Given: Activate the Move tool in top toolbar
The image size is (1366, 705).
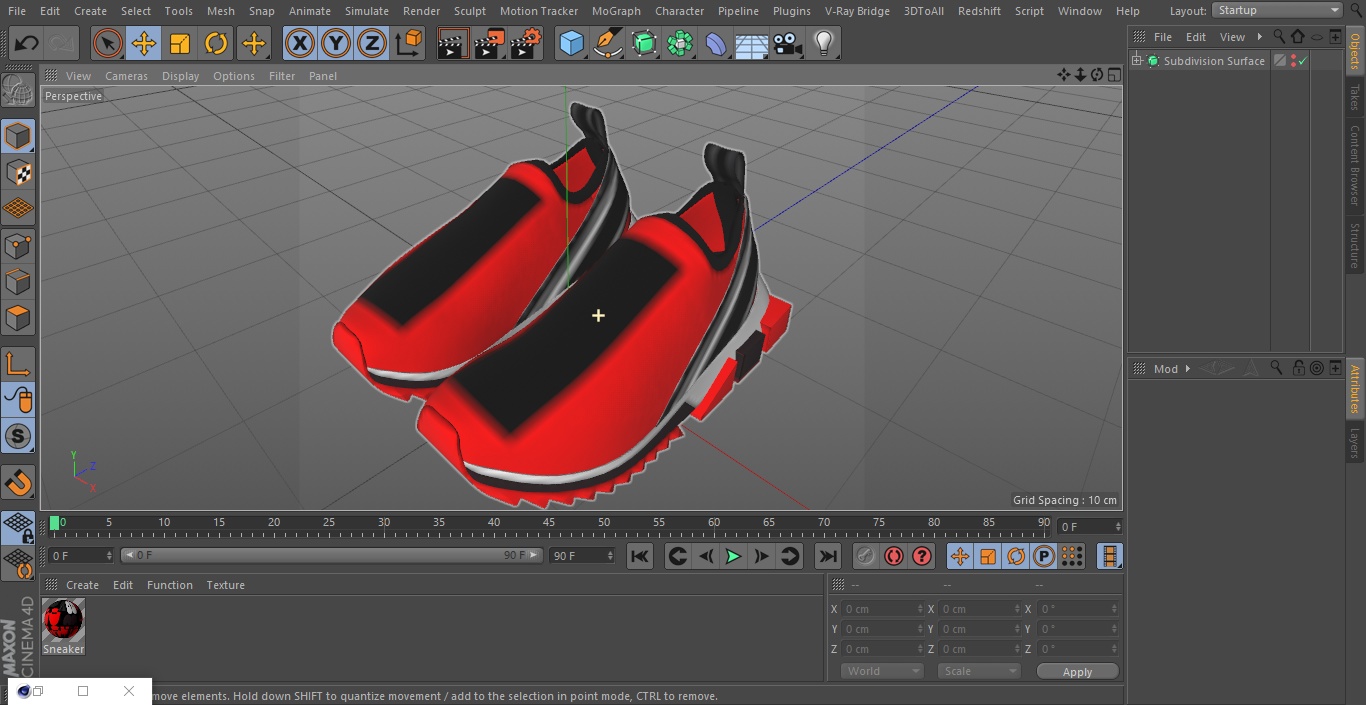Looking at the screenshot, I should (x=144, y=43).
